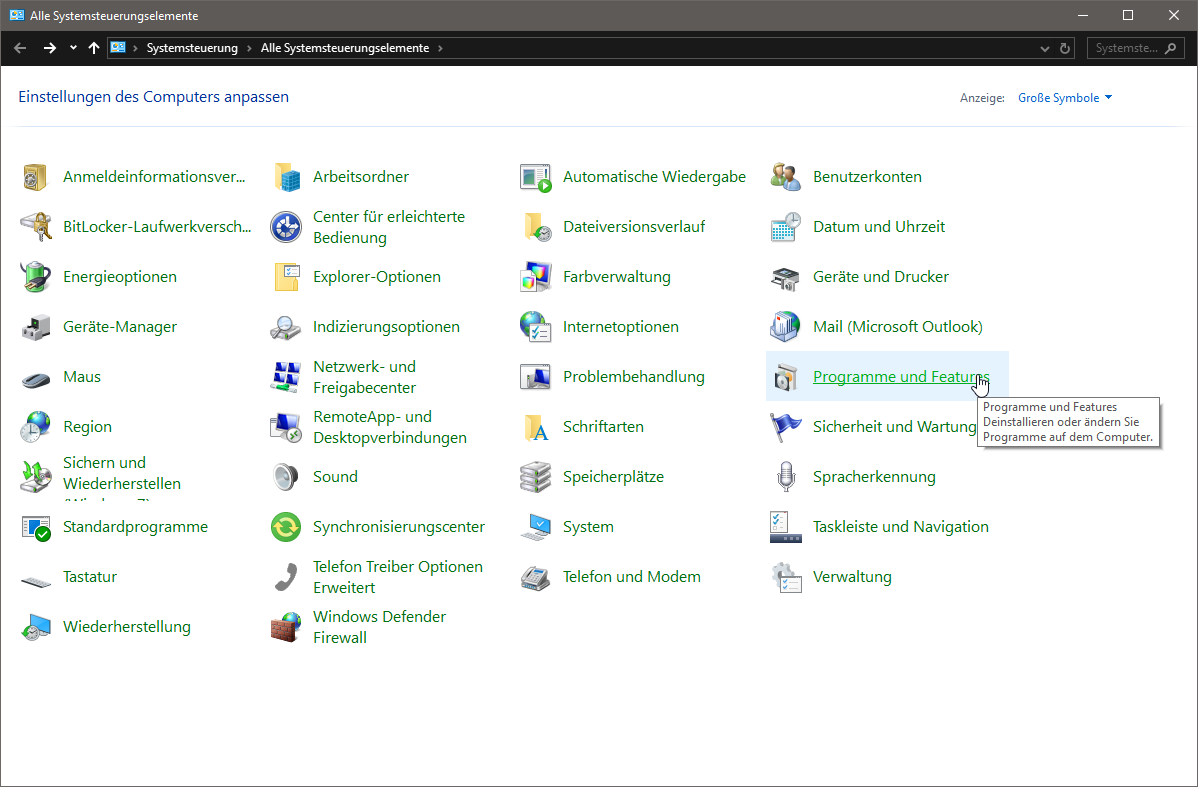Expand the address bar history chevron
This screenshot has width=1198, height=787.
click(x=1044, y=48)
